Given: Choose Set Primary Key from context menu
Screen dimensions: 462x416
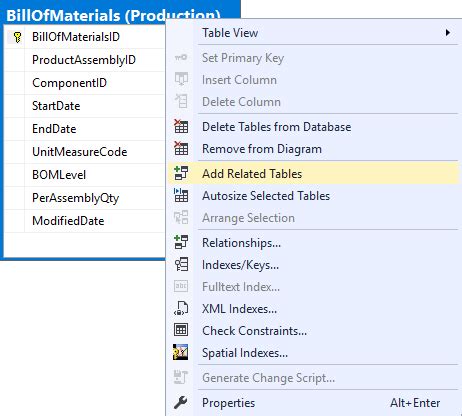Looking at the screenshot, I should [313, 58].
